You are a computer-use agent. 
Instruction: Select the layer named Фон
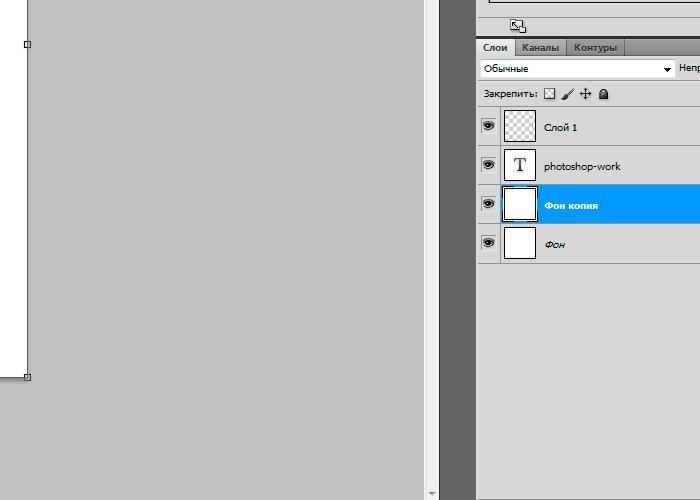555,245
